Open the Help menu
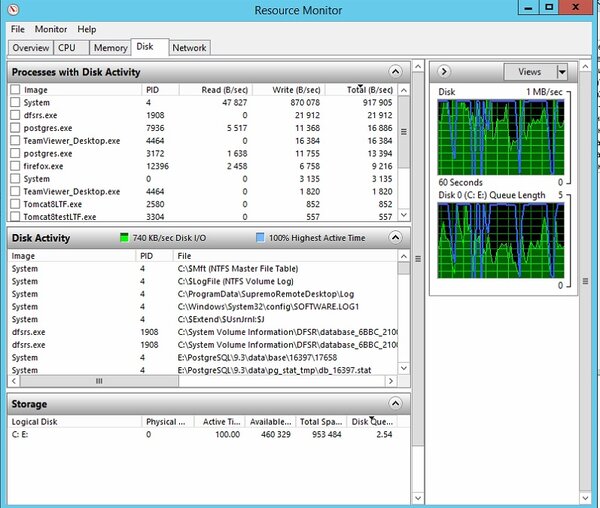 click(x=87, y=29)
